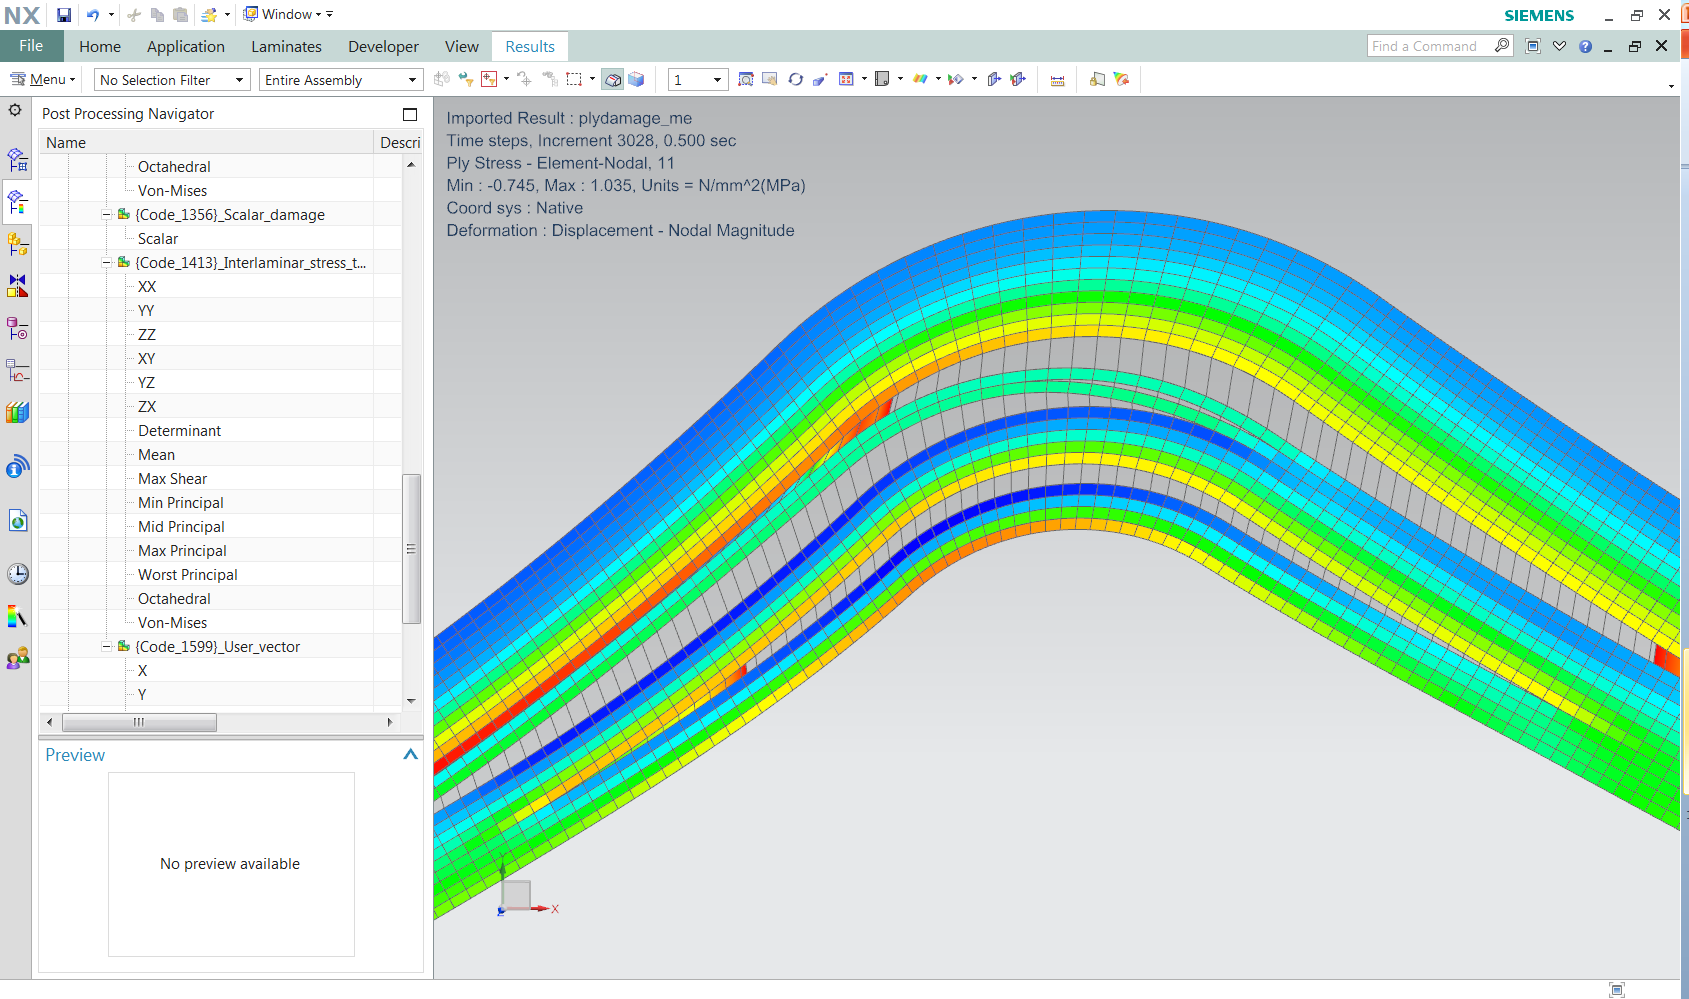1689x999 pixels.
Task: Click the rotate view icon
Action: pyautogui.click(x=796, y=79)
